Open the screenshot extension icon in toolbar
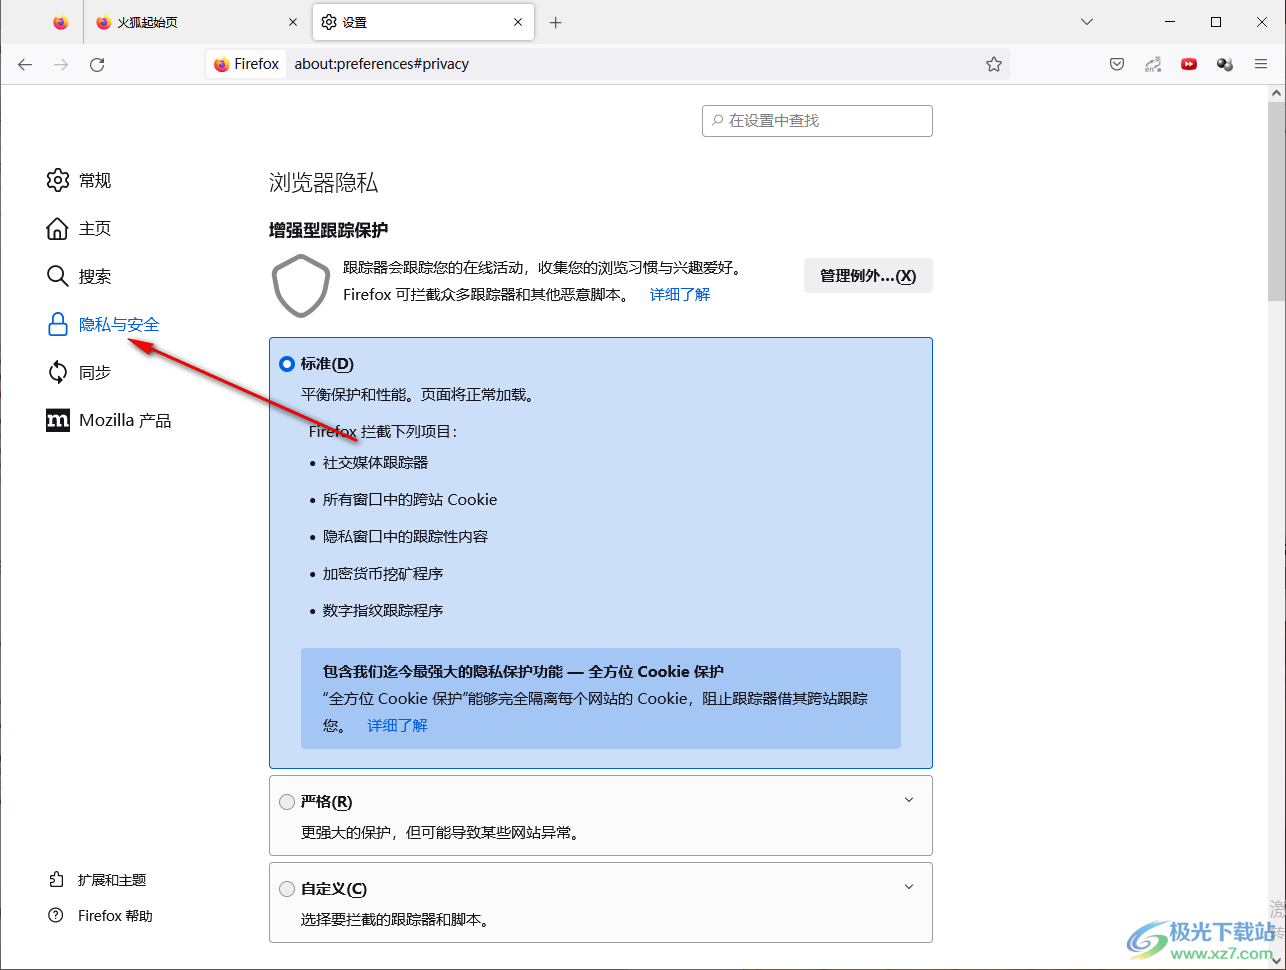 point(1153,64)
